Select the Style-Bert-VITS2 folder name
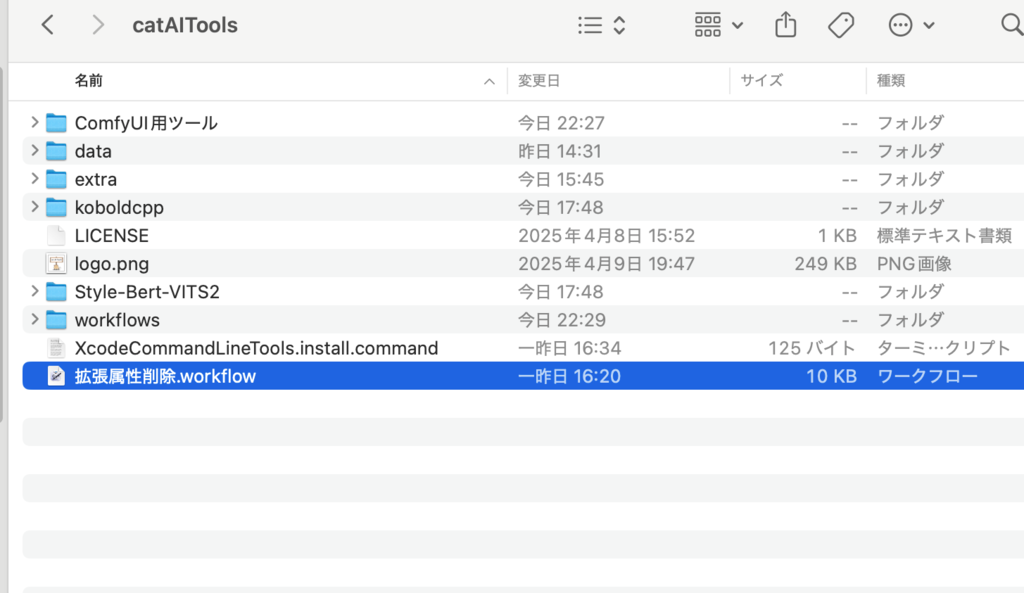 (x=147, y=292)
